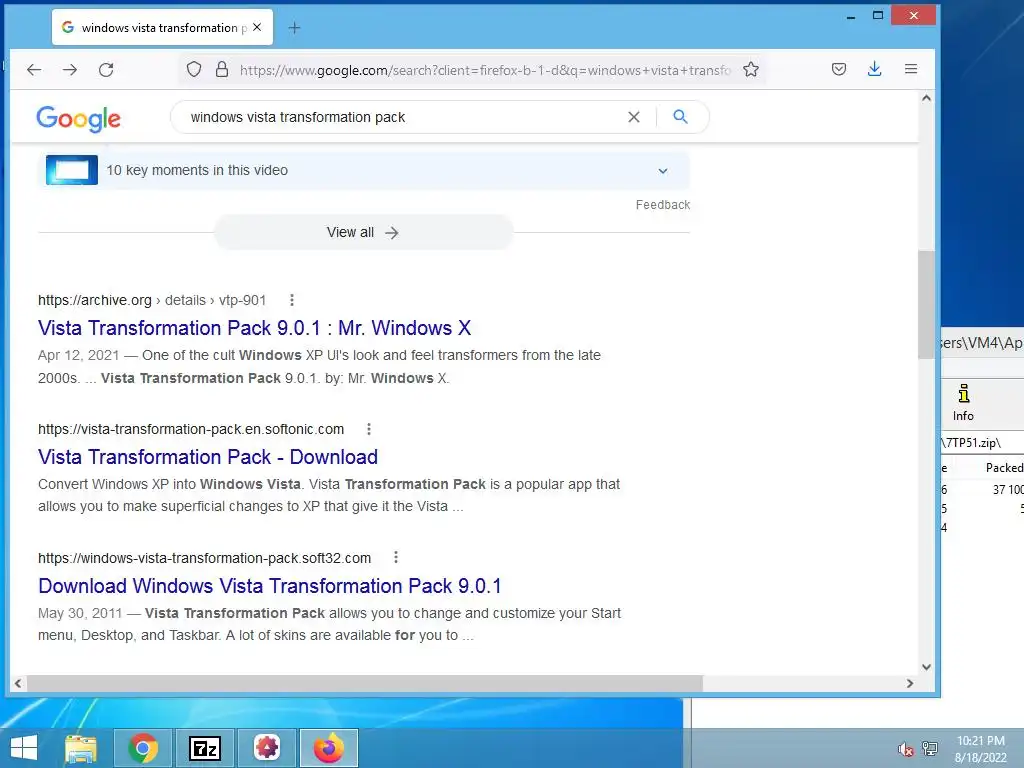Viewport: 1024px width, 768px height.
Task: Open tracking protection shield icon
Action: tap(194, 69)
